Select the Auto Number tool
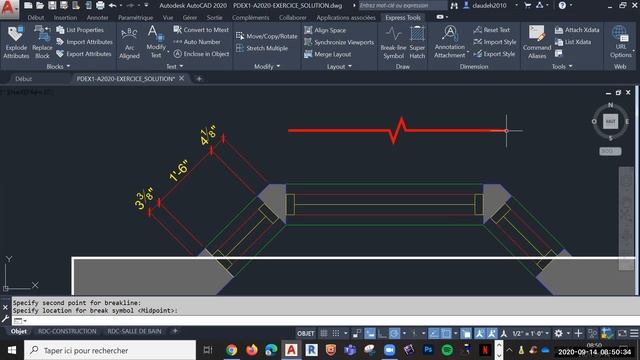The height and width of the screenshot is (360, 640). 197,42
